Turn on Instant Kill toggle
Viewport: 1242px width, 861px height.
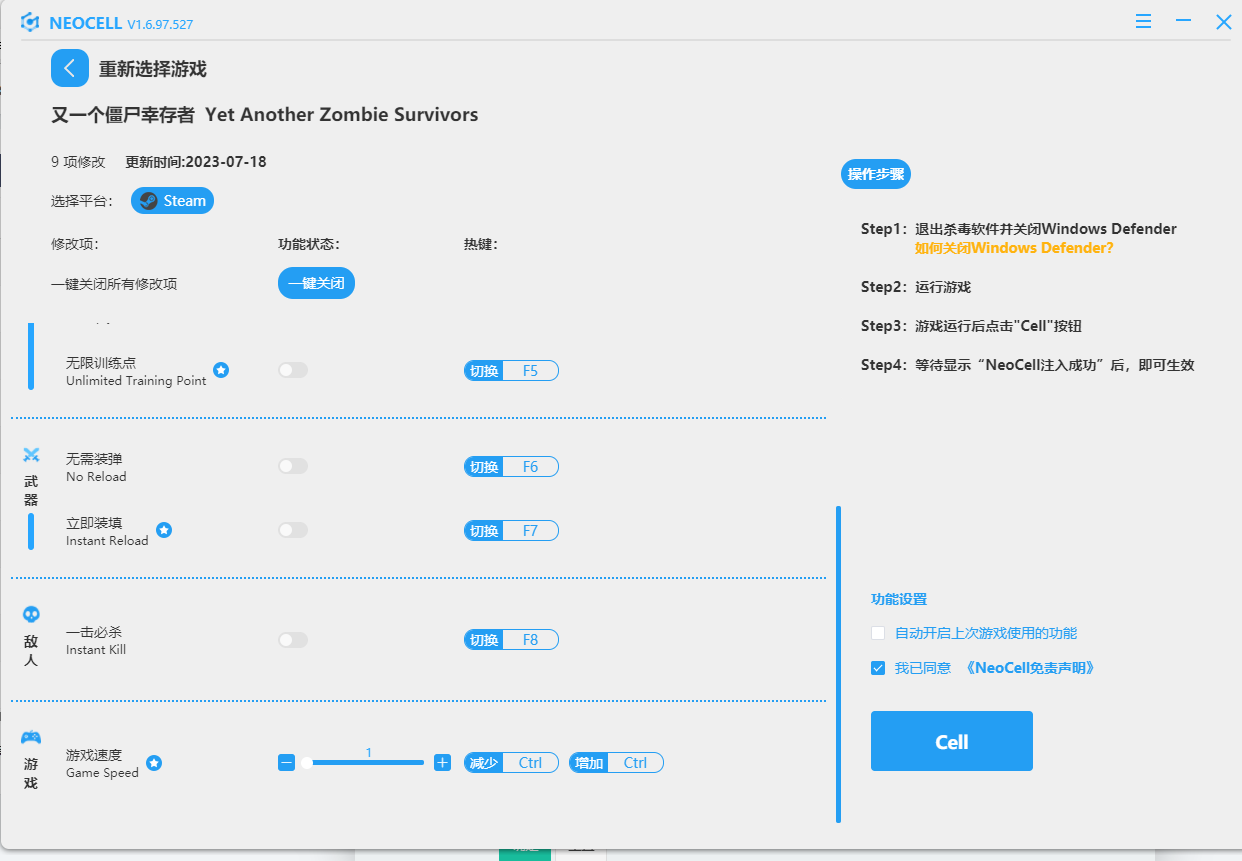coord(293,640)
